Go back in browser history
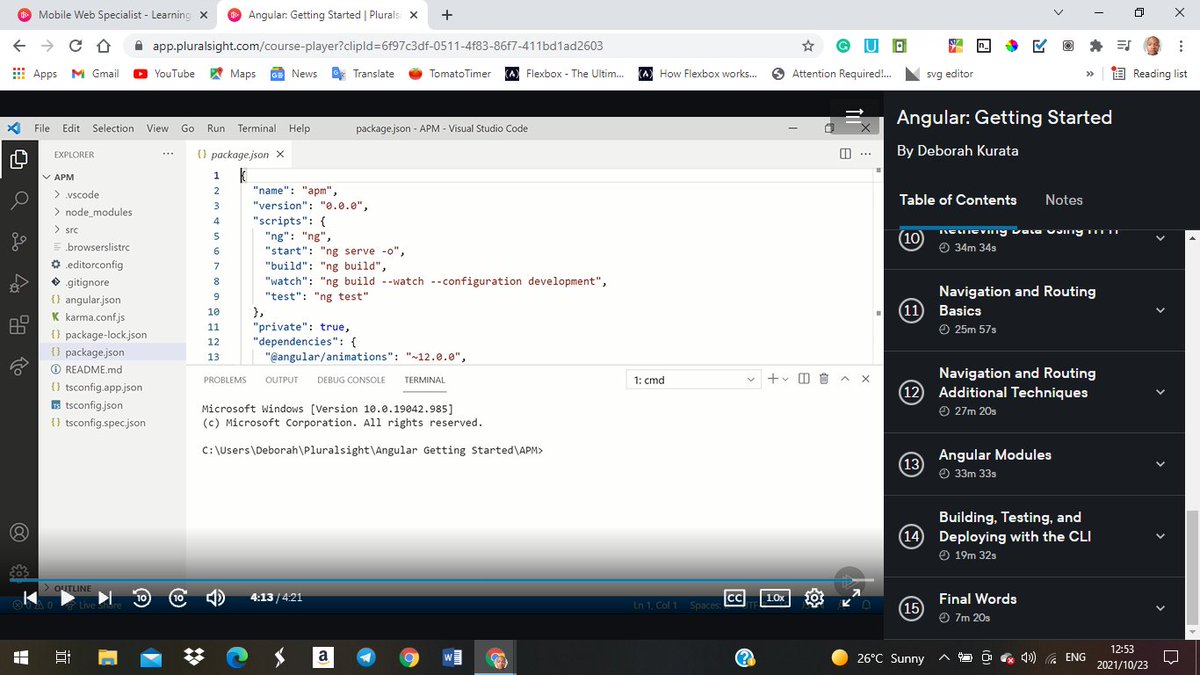This screenshot has width=1200, height=675. (20, 46)
